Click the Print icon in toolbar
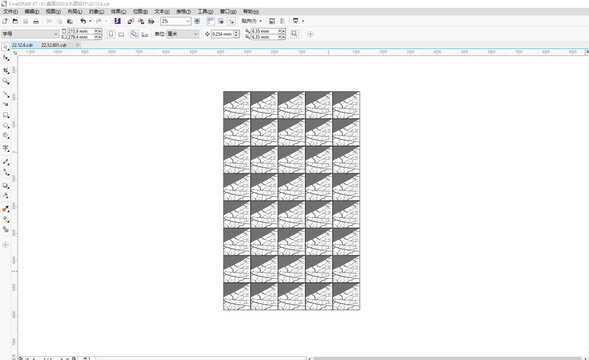 tap(36, 21)
